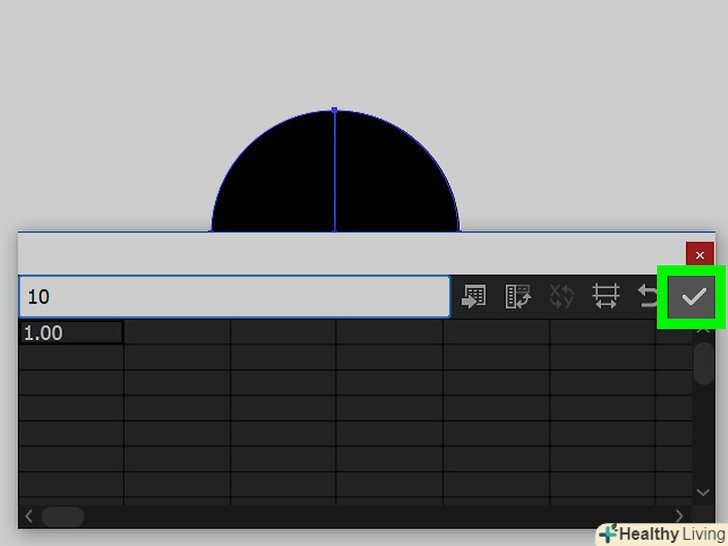Image resolution: width=728 pixels, height=546 pixels.
Task: Click the vertical blue line in semicircle
Action: click(335, 170)
